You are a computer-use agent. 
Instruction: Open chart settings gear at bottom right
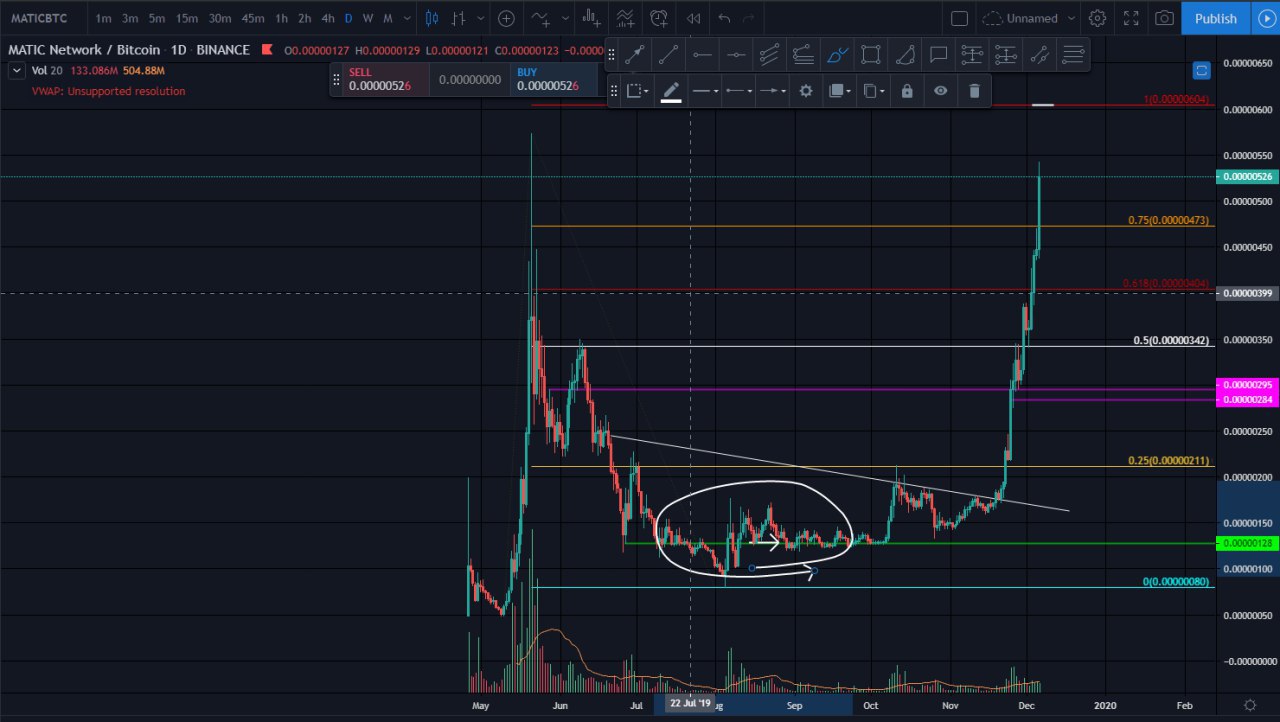(1249, 705)
